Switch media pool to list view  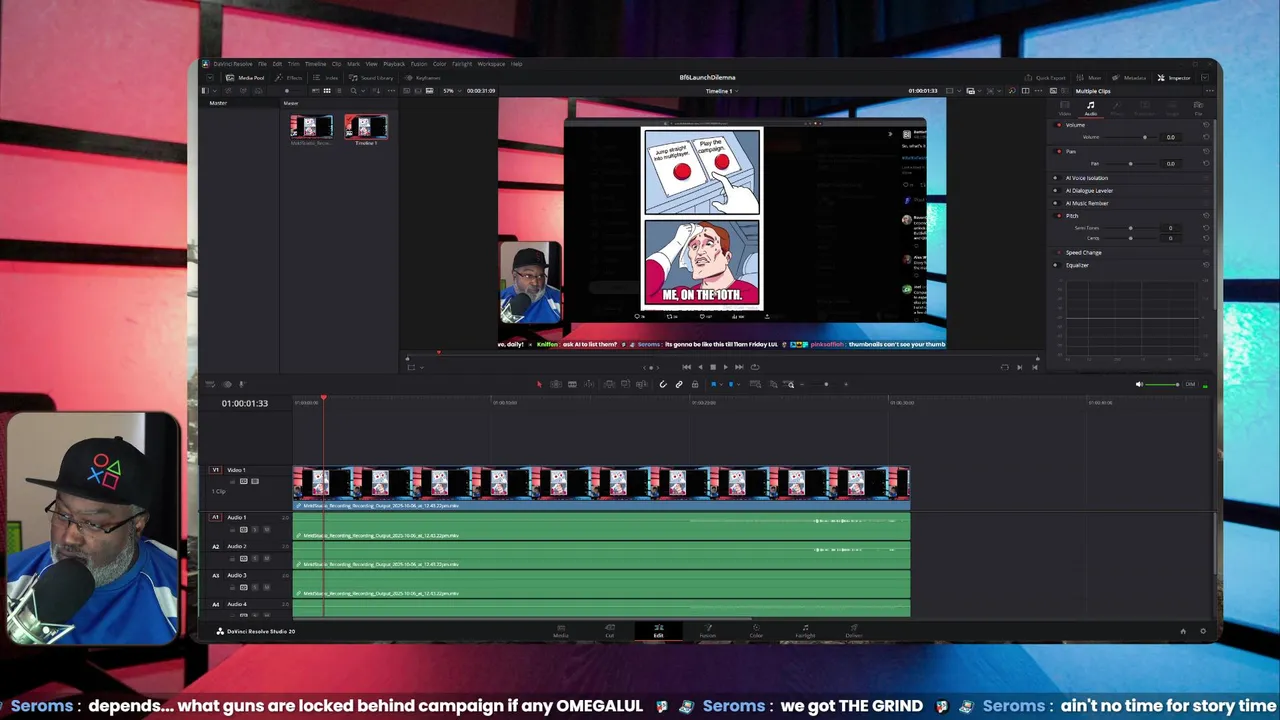(x=339, y=91)
